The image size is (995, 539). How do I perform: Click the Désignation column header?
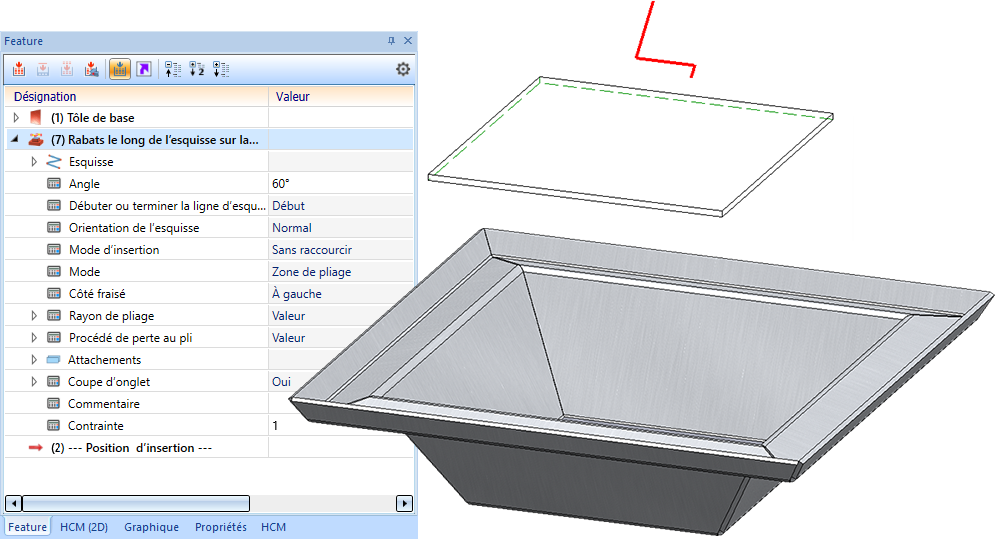[x=136, y=96]
